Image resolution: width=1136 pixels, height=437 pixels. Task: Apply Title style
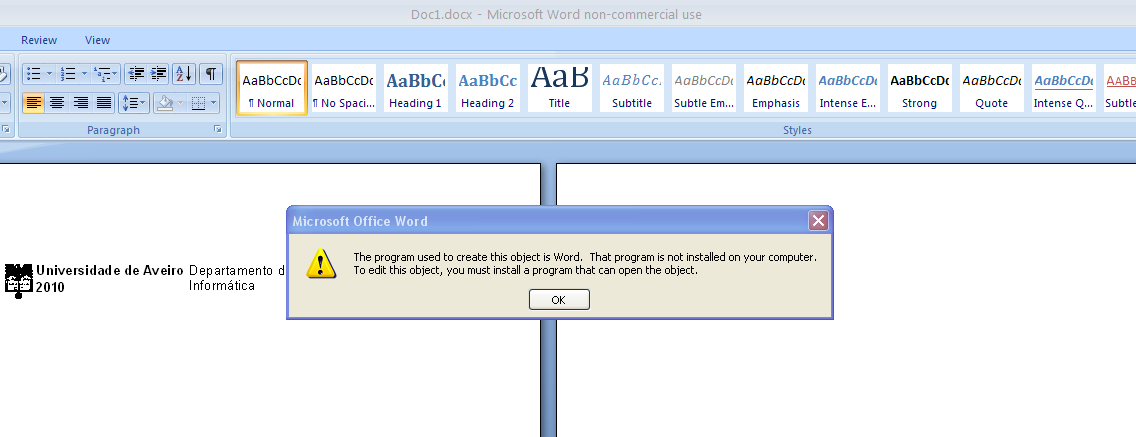[x=559, y=88]
